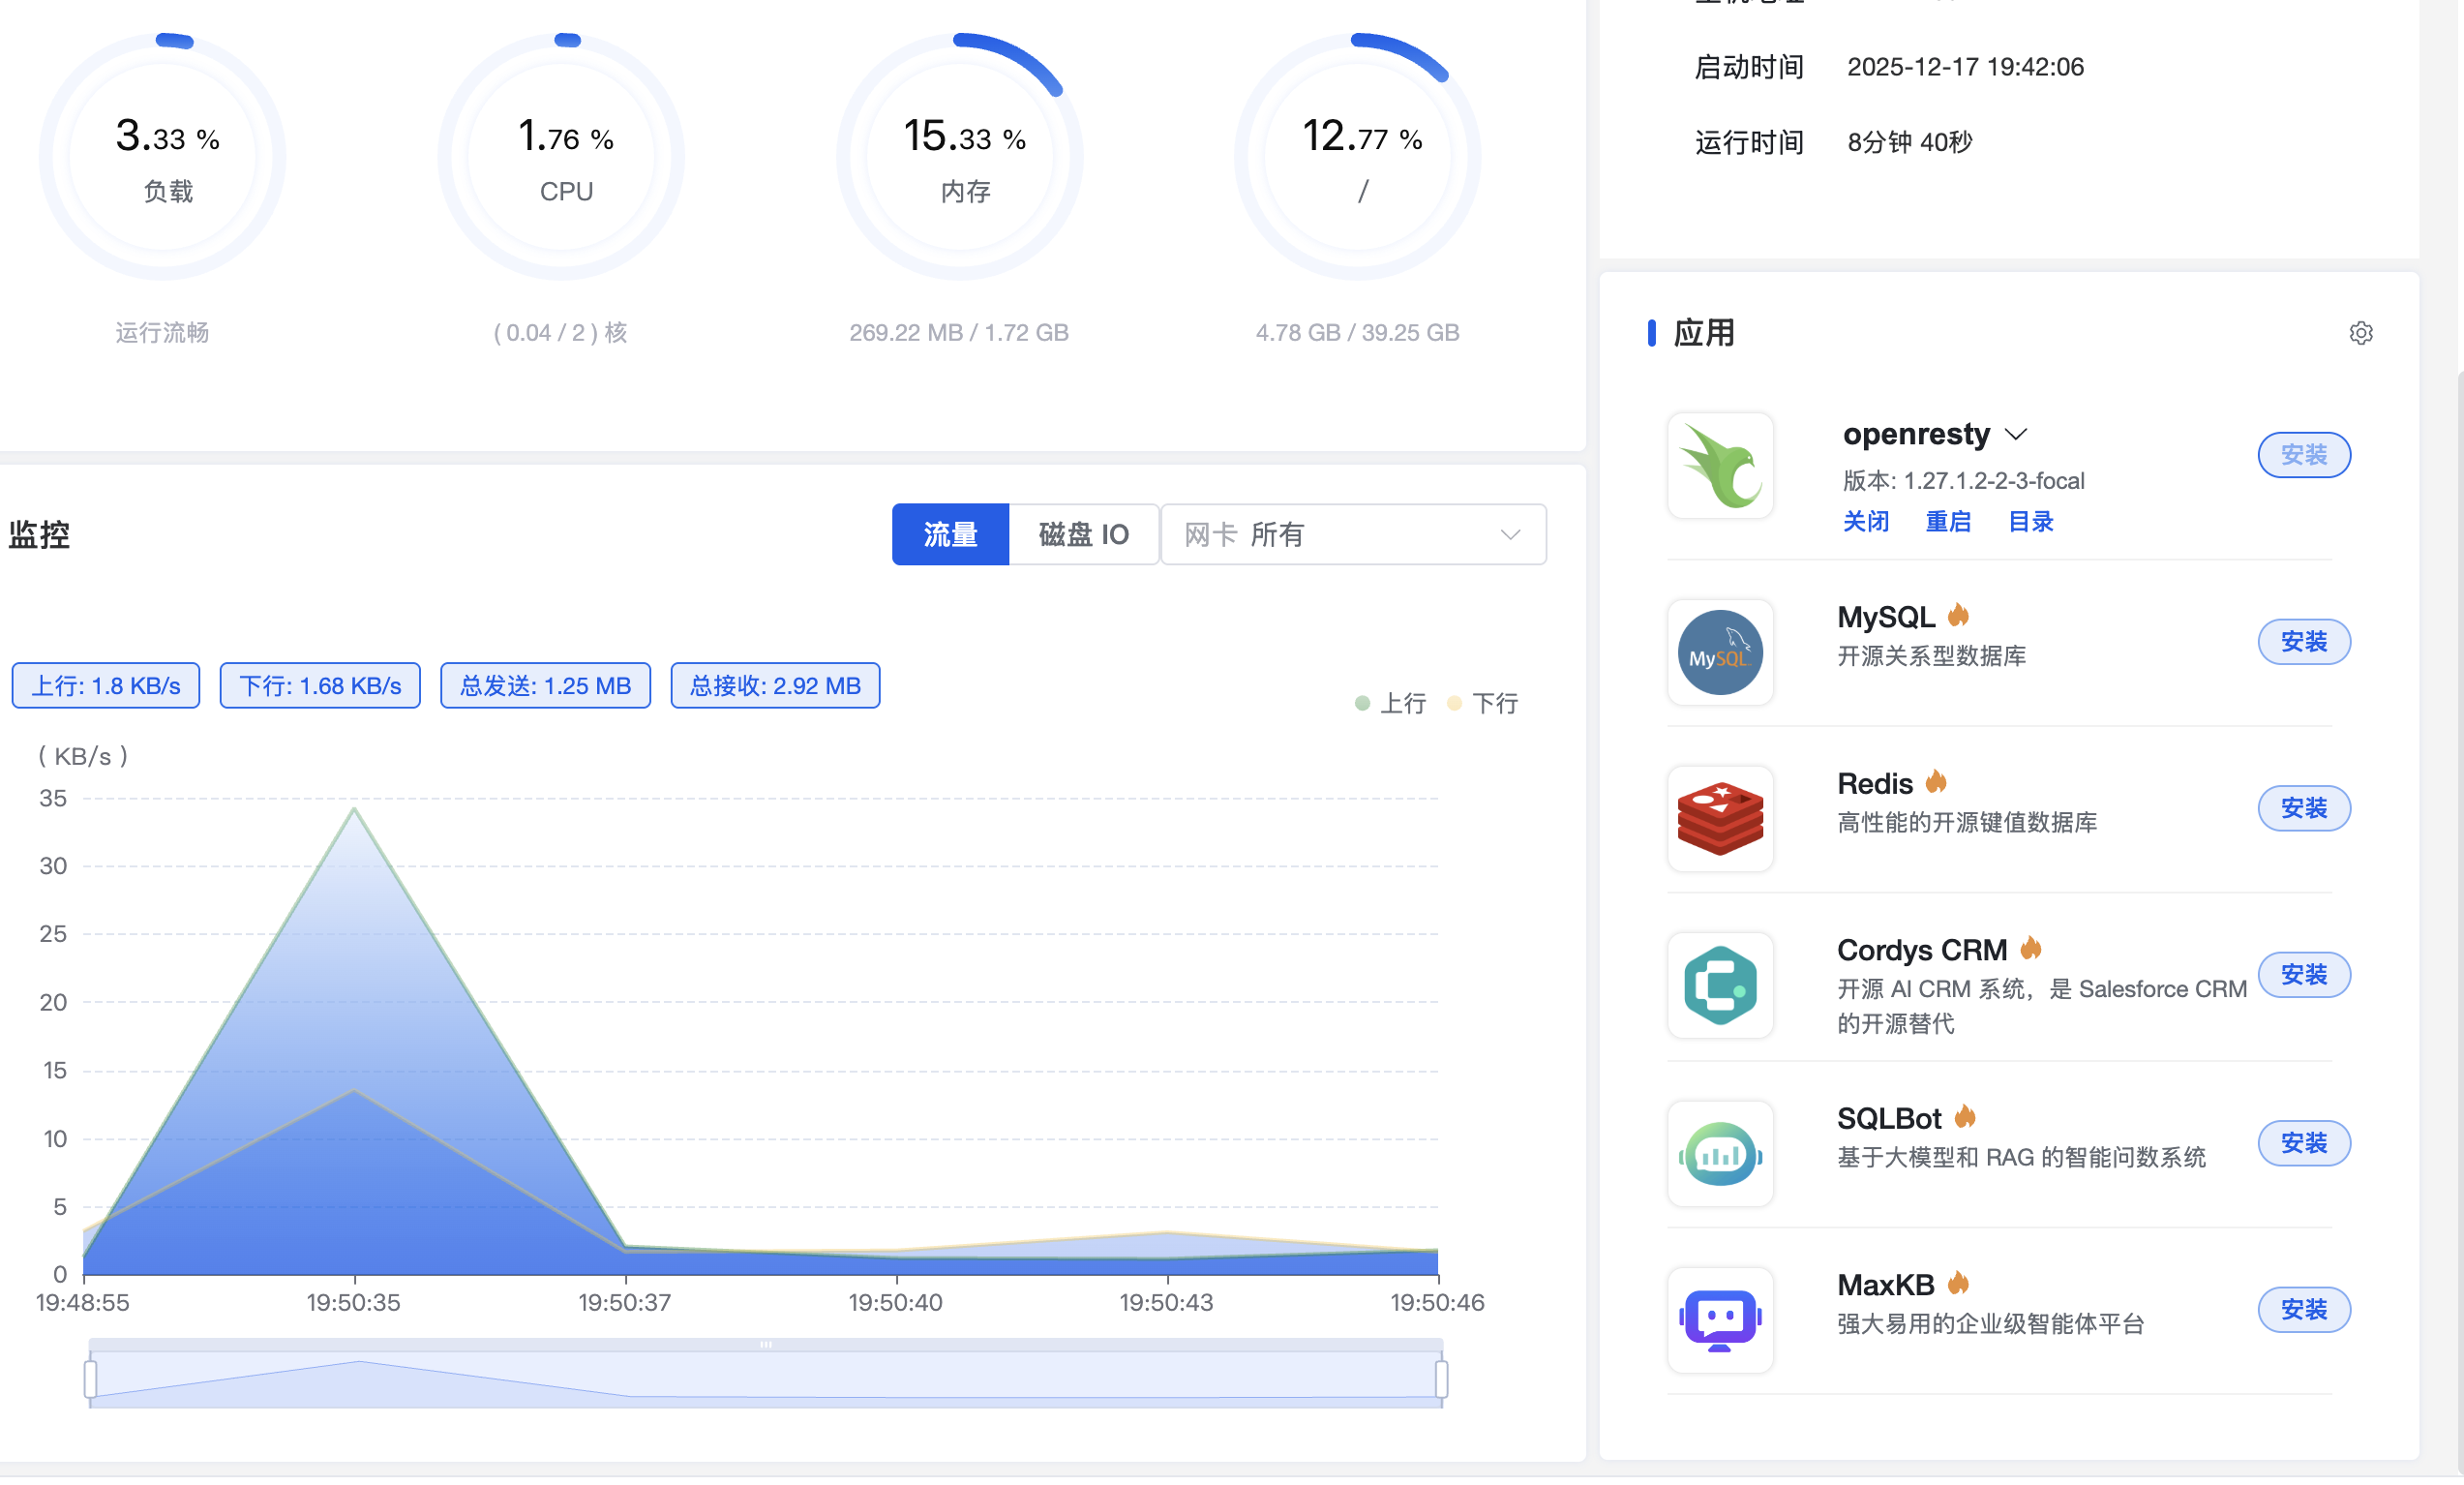The image size is (2464, 1485).
Task: Open settings gear in 应用 panel
Action: pos(2360,333)
